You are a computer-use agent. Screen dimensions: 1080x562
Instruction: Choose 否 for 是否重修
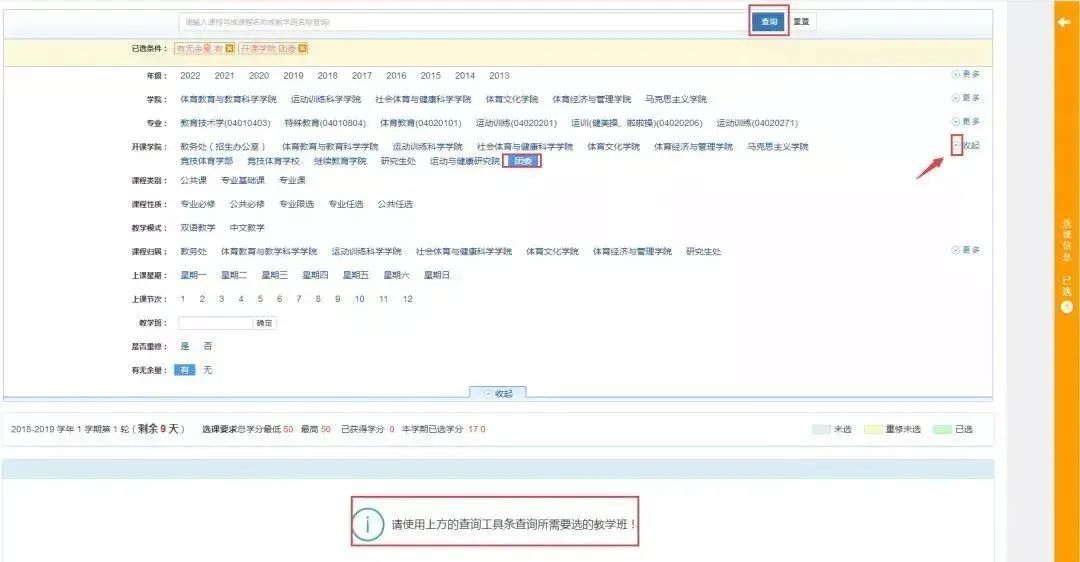tap(208, 346)
